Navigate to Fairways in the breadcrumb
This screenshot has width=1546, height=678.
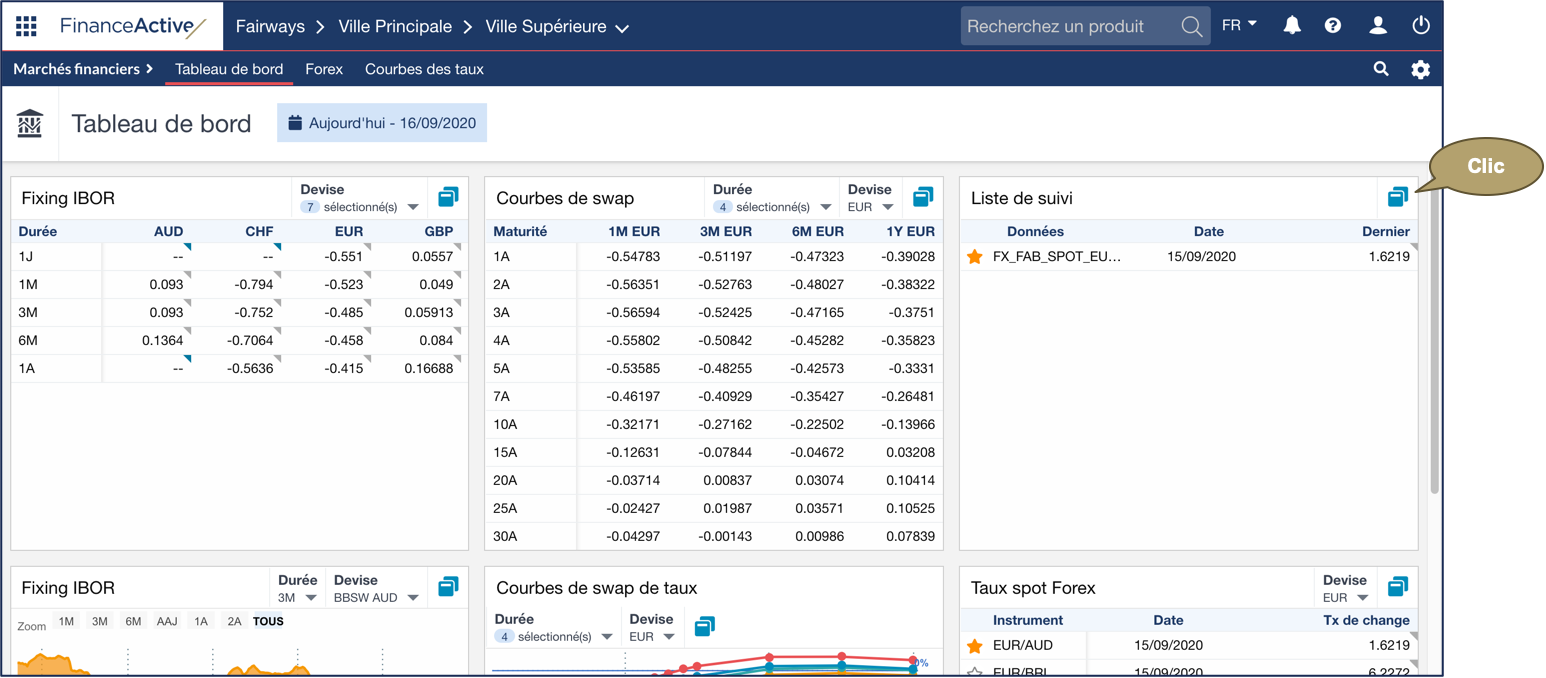(x=270, y=27)
